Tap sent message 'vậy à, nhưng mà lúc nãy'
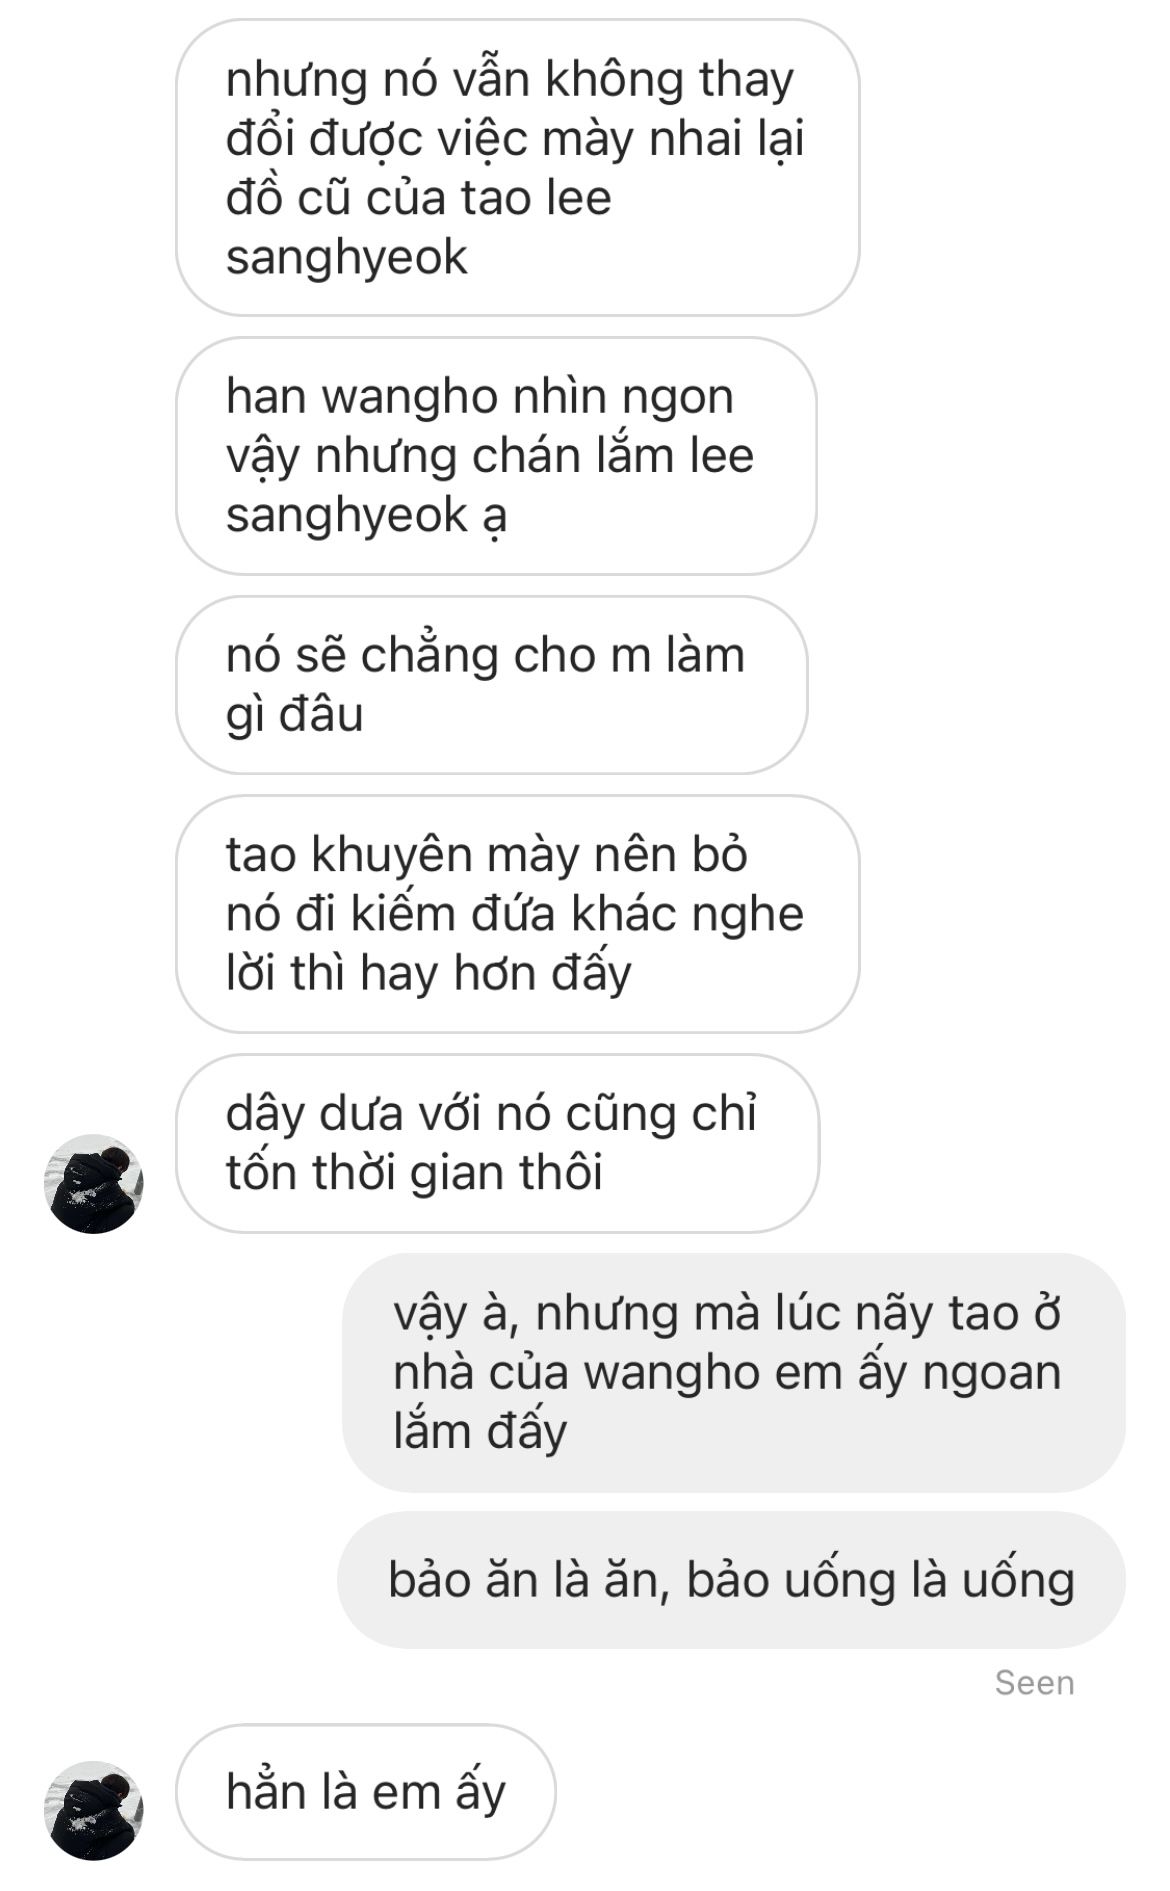 coord(734,1372)
